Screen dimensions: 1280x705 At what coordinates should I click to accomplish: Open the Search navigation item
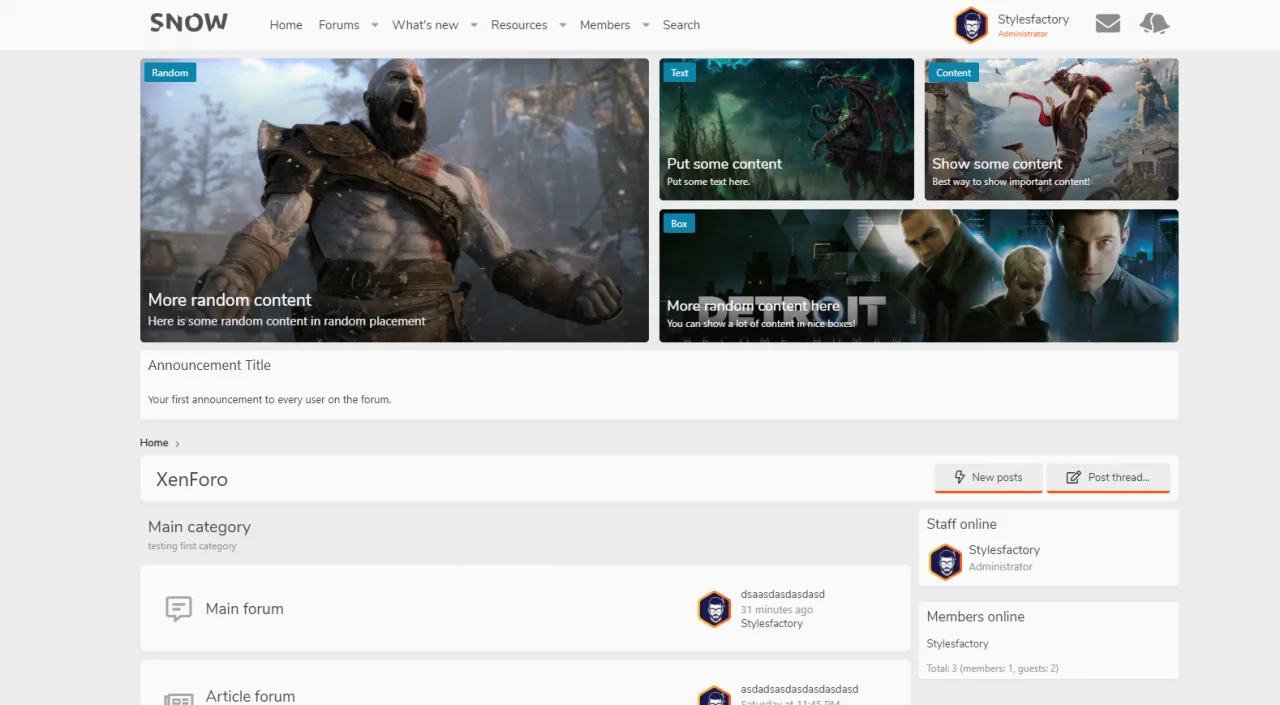tap(681, 25)
